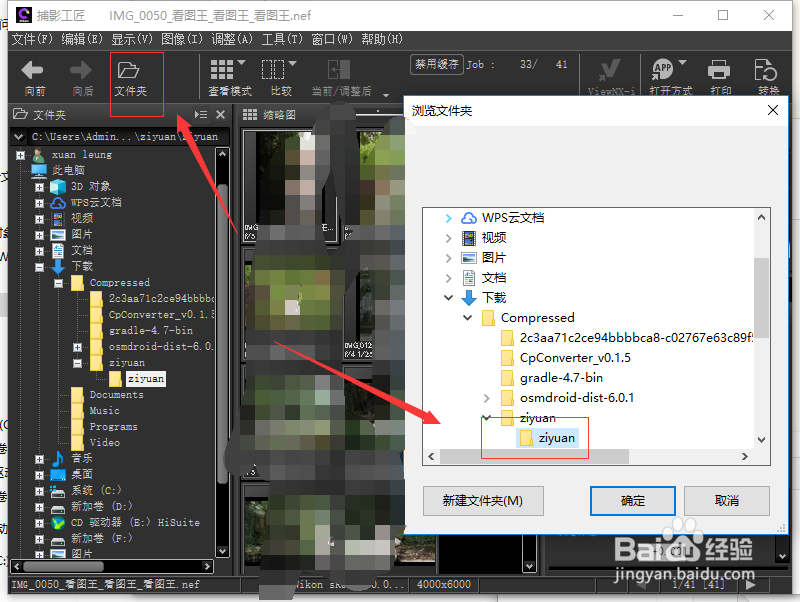
Task: Select 此电脑 in folder tree
Action: coord(68,170)
